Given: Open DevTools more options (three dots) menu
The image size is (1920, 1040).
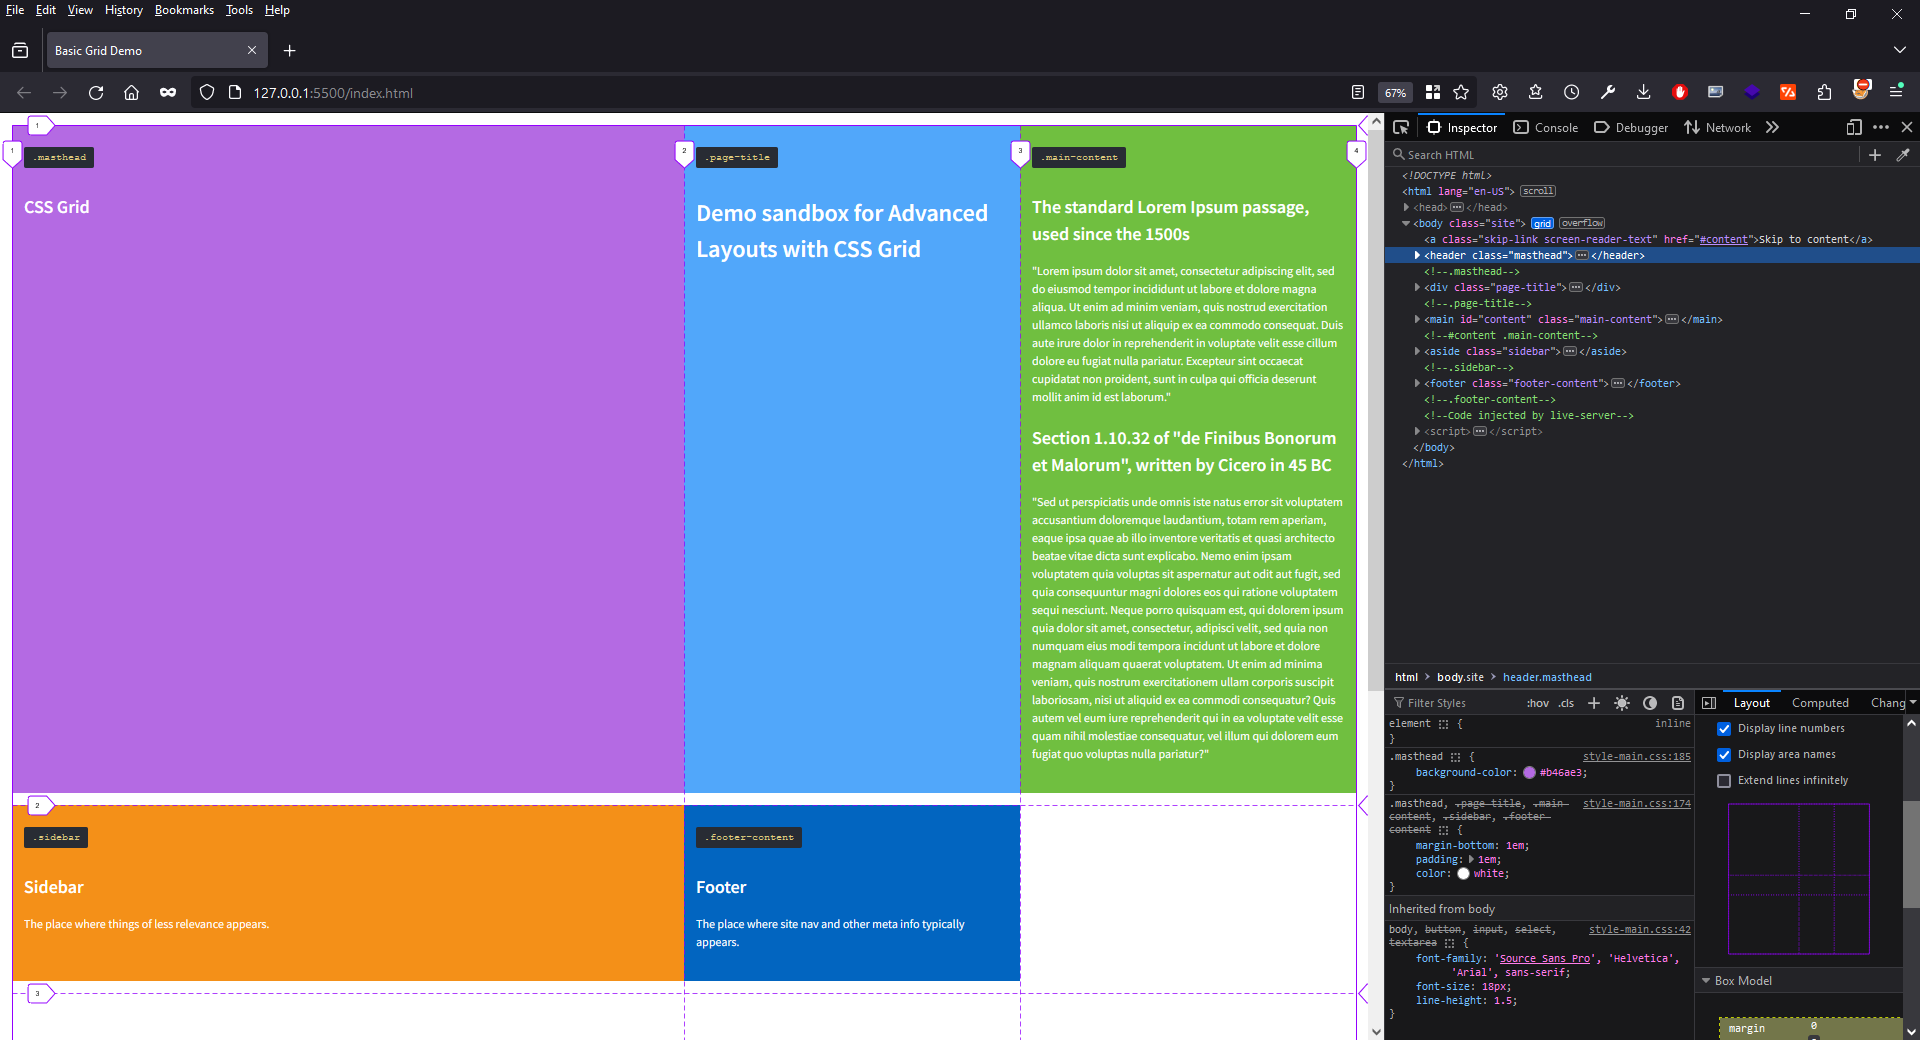Looking at the screenshot, I should pos(1881,127).
